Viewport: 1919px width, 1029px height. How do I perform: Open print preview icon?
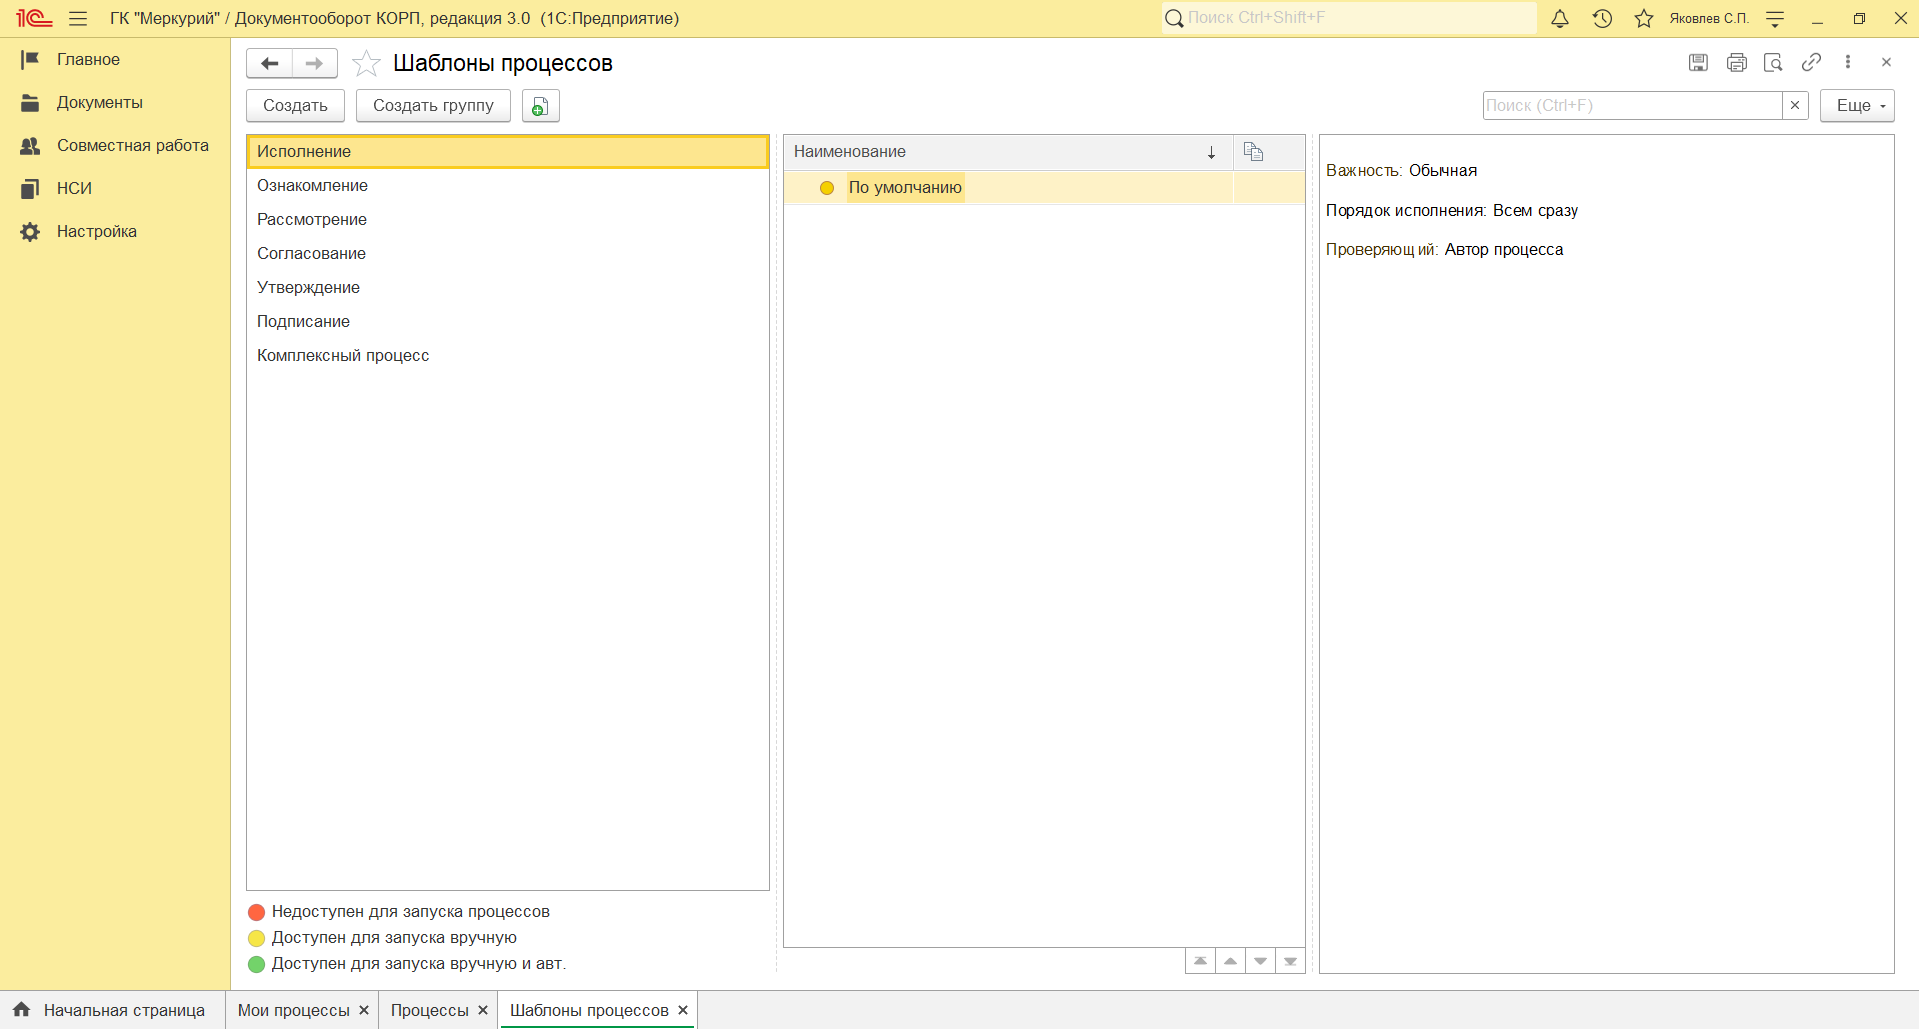click(x=1773, y=62)
